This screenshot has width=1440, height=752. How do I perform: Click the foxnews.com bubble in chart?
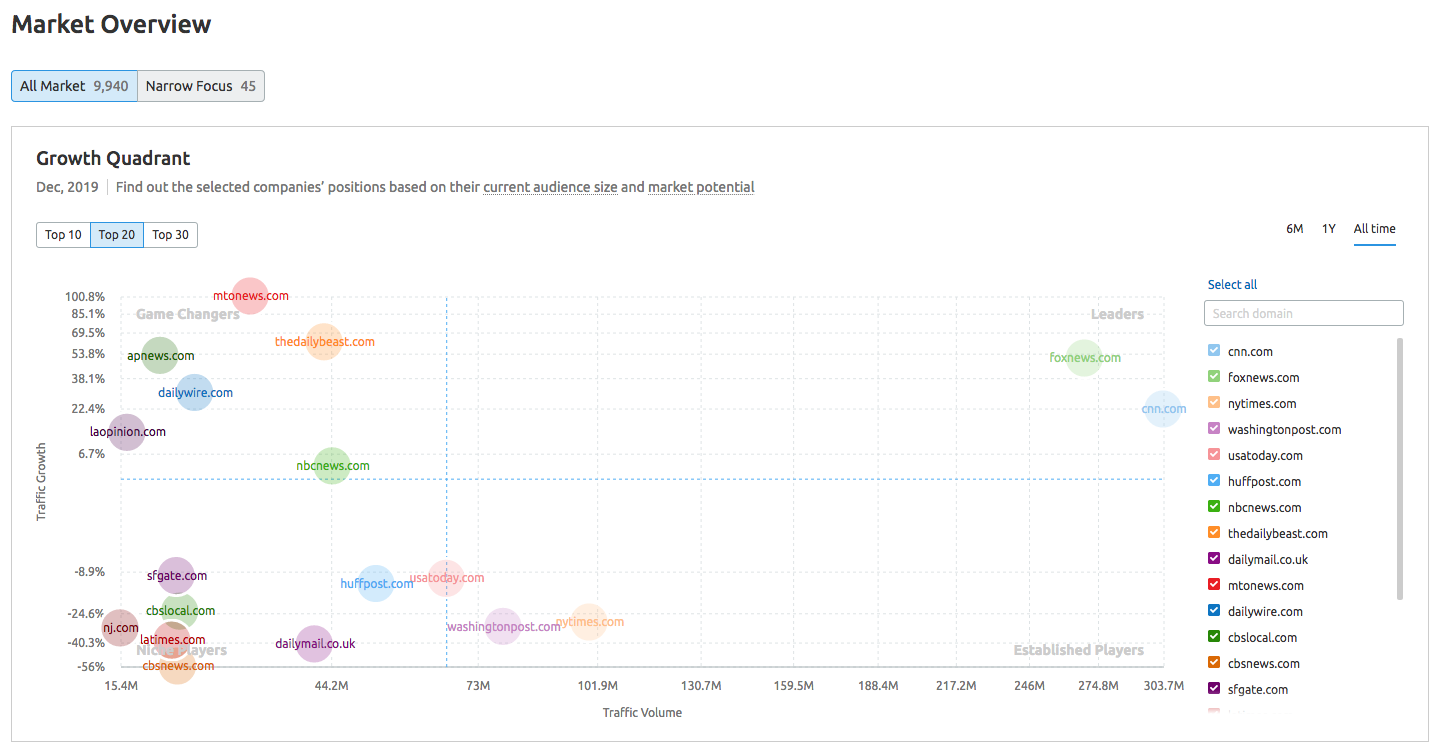(x=1084, y=357)
